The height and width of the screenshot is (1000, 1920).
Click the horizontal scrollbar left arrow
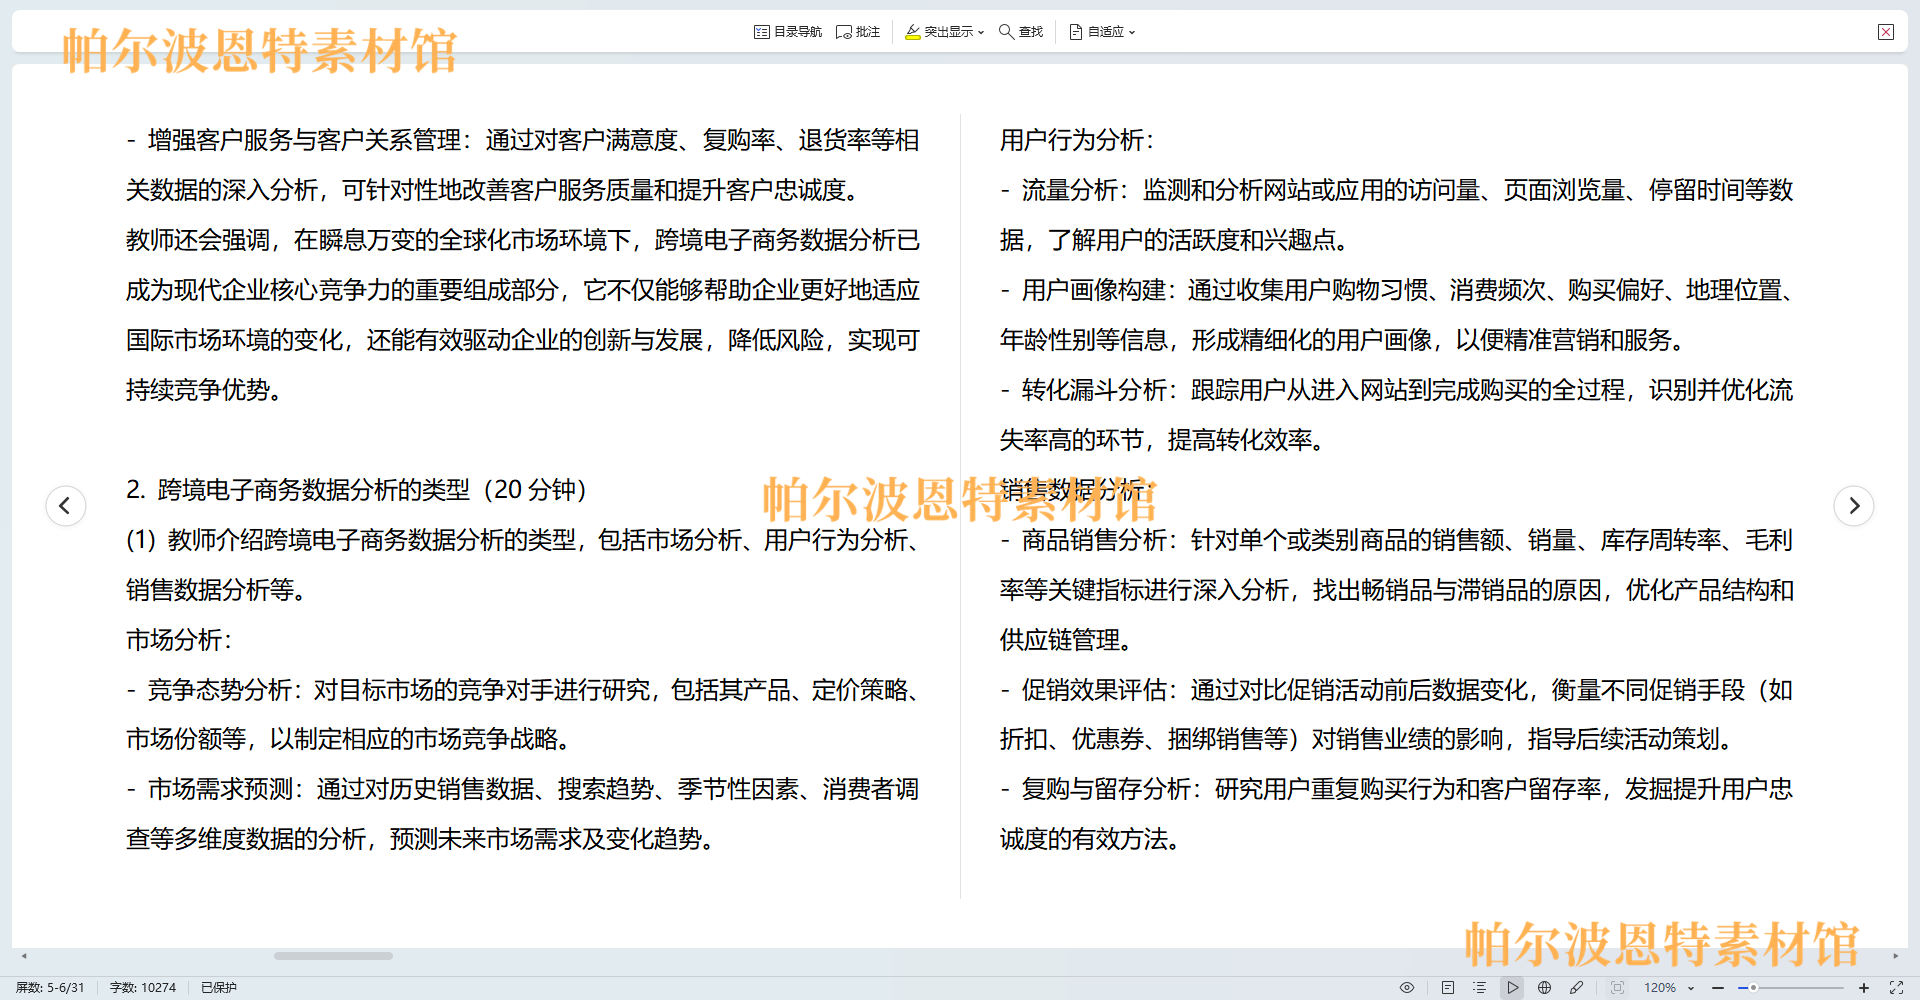click(24, 956)
